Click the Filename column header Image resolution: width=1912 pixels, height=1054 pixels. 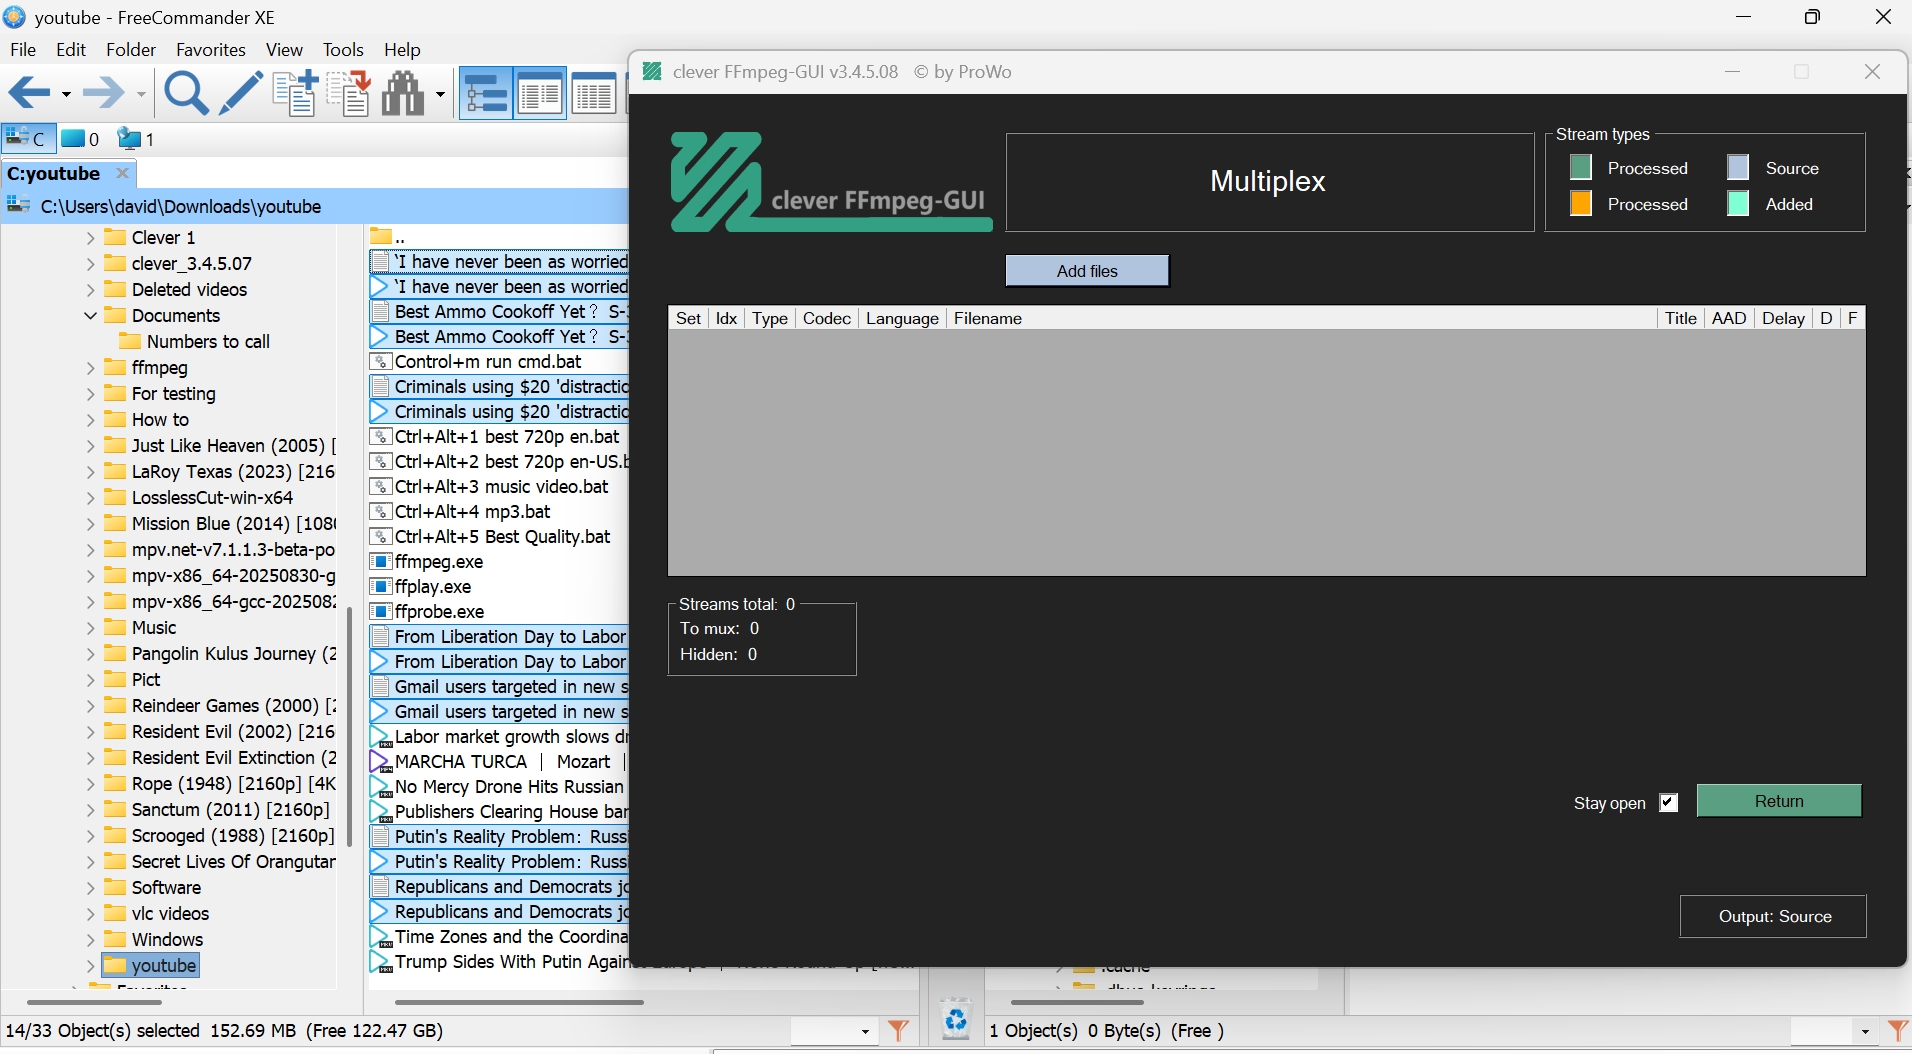1300,318
